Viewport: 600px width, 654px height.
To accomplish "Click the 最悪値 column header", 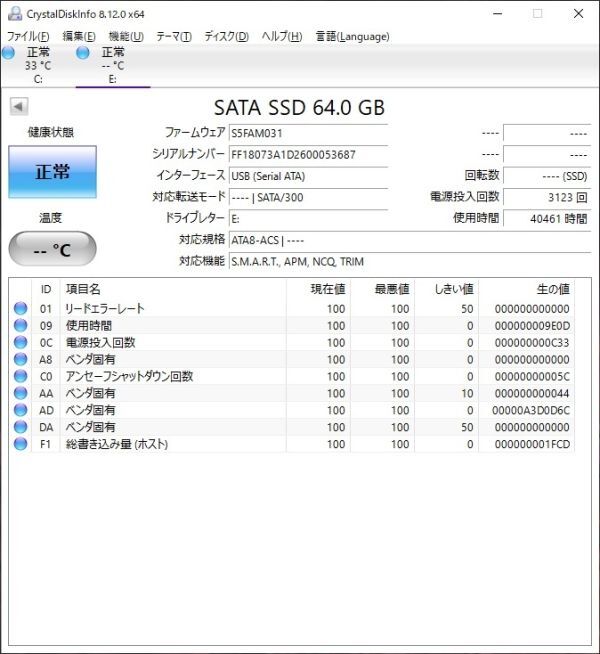I will pos(383,289).
